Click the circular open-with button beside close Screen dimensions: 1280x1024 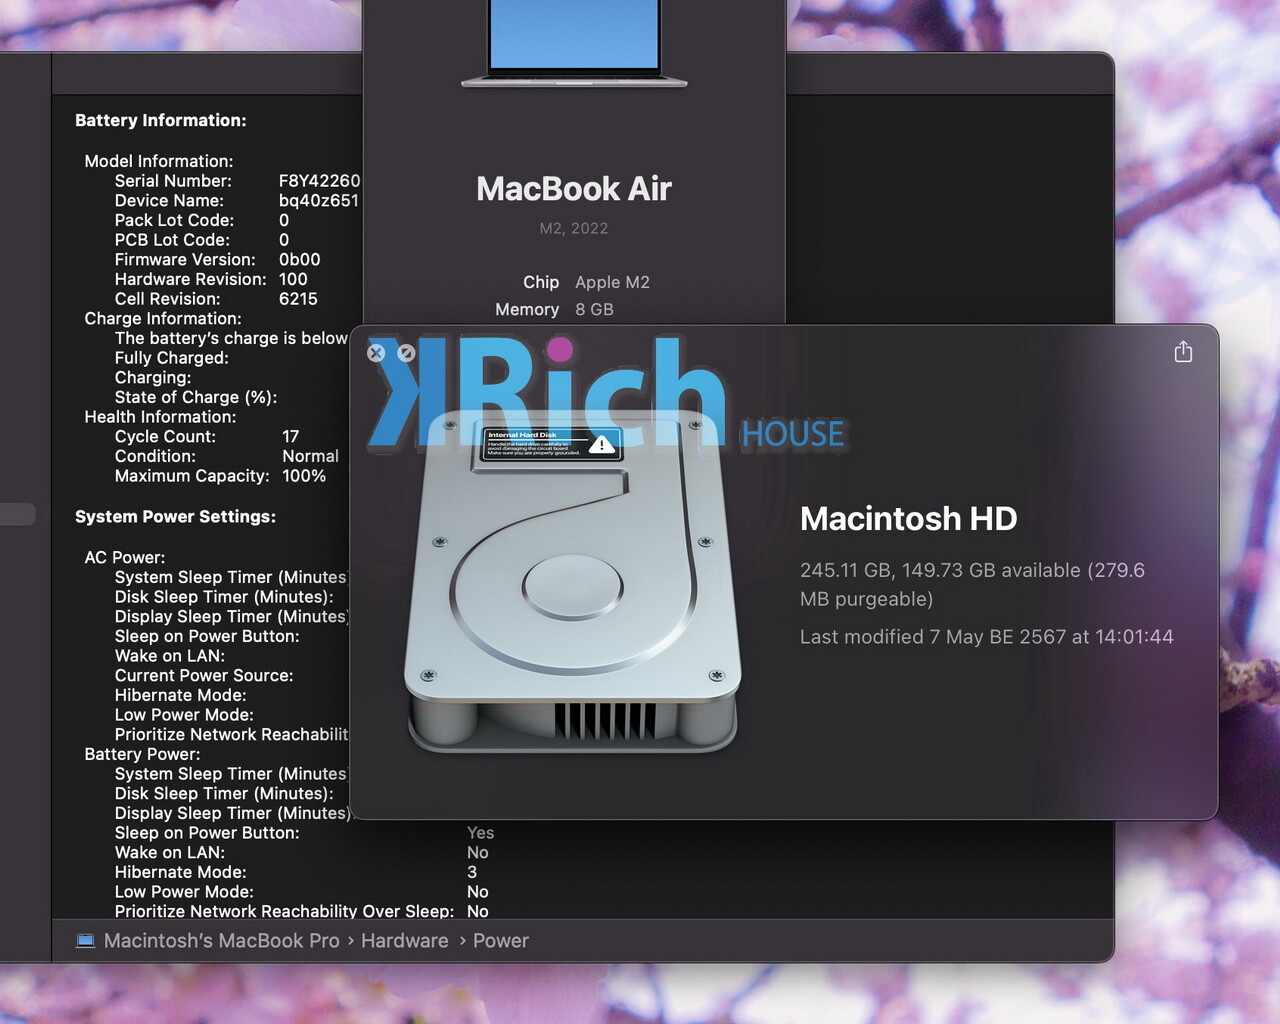406,352
